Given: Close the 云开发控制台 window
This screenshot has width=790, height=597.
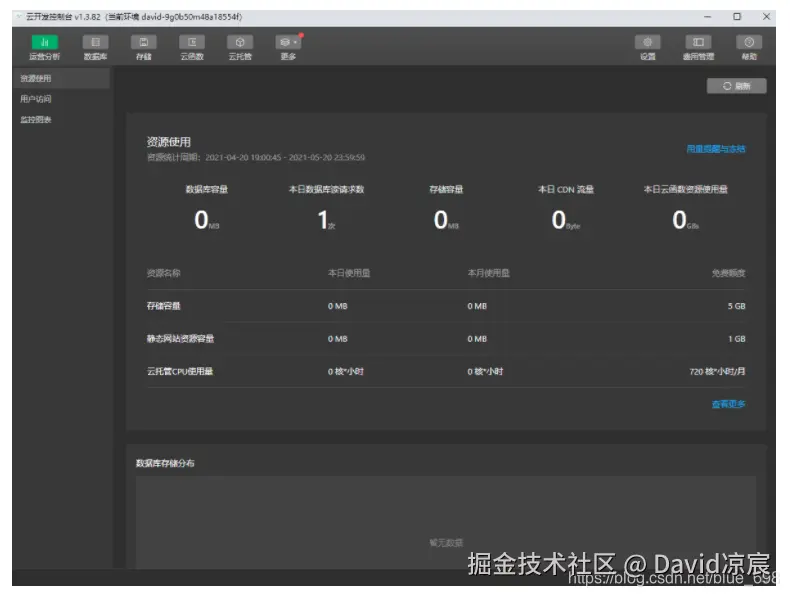Looking at the screenshot, I should tap(766, 17).
